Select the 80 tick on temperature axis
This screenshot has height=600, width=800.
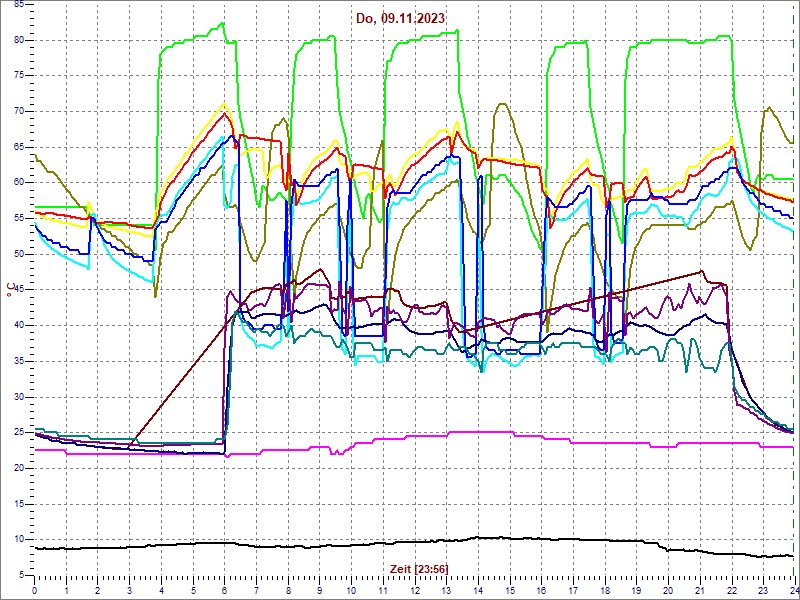tap(18, 40)
